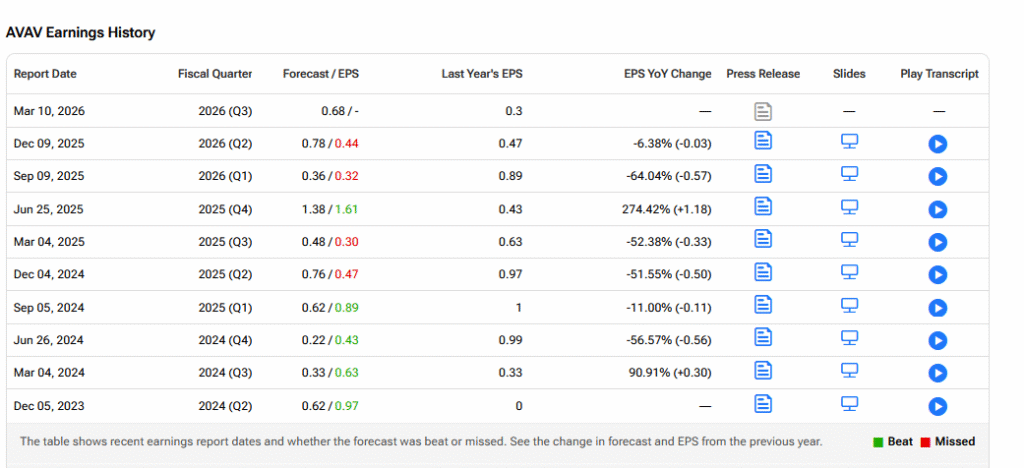
Task: Open slides for Jun 25, 2025 report
Action: (x=849, y=206)
